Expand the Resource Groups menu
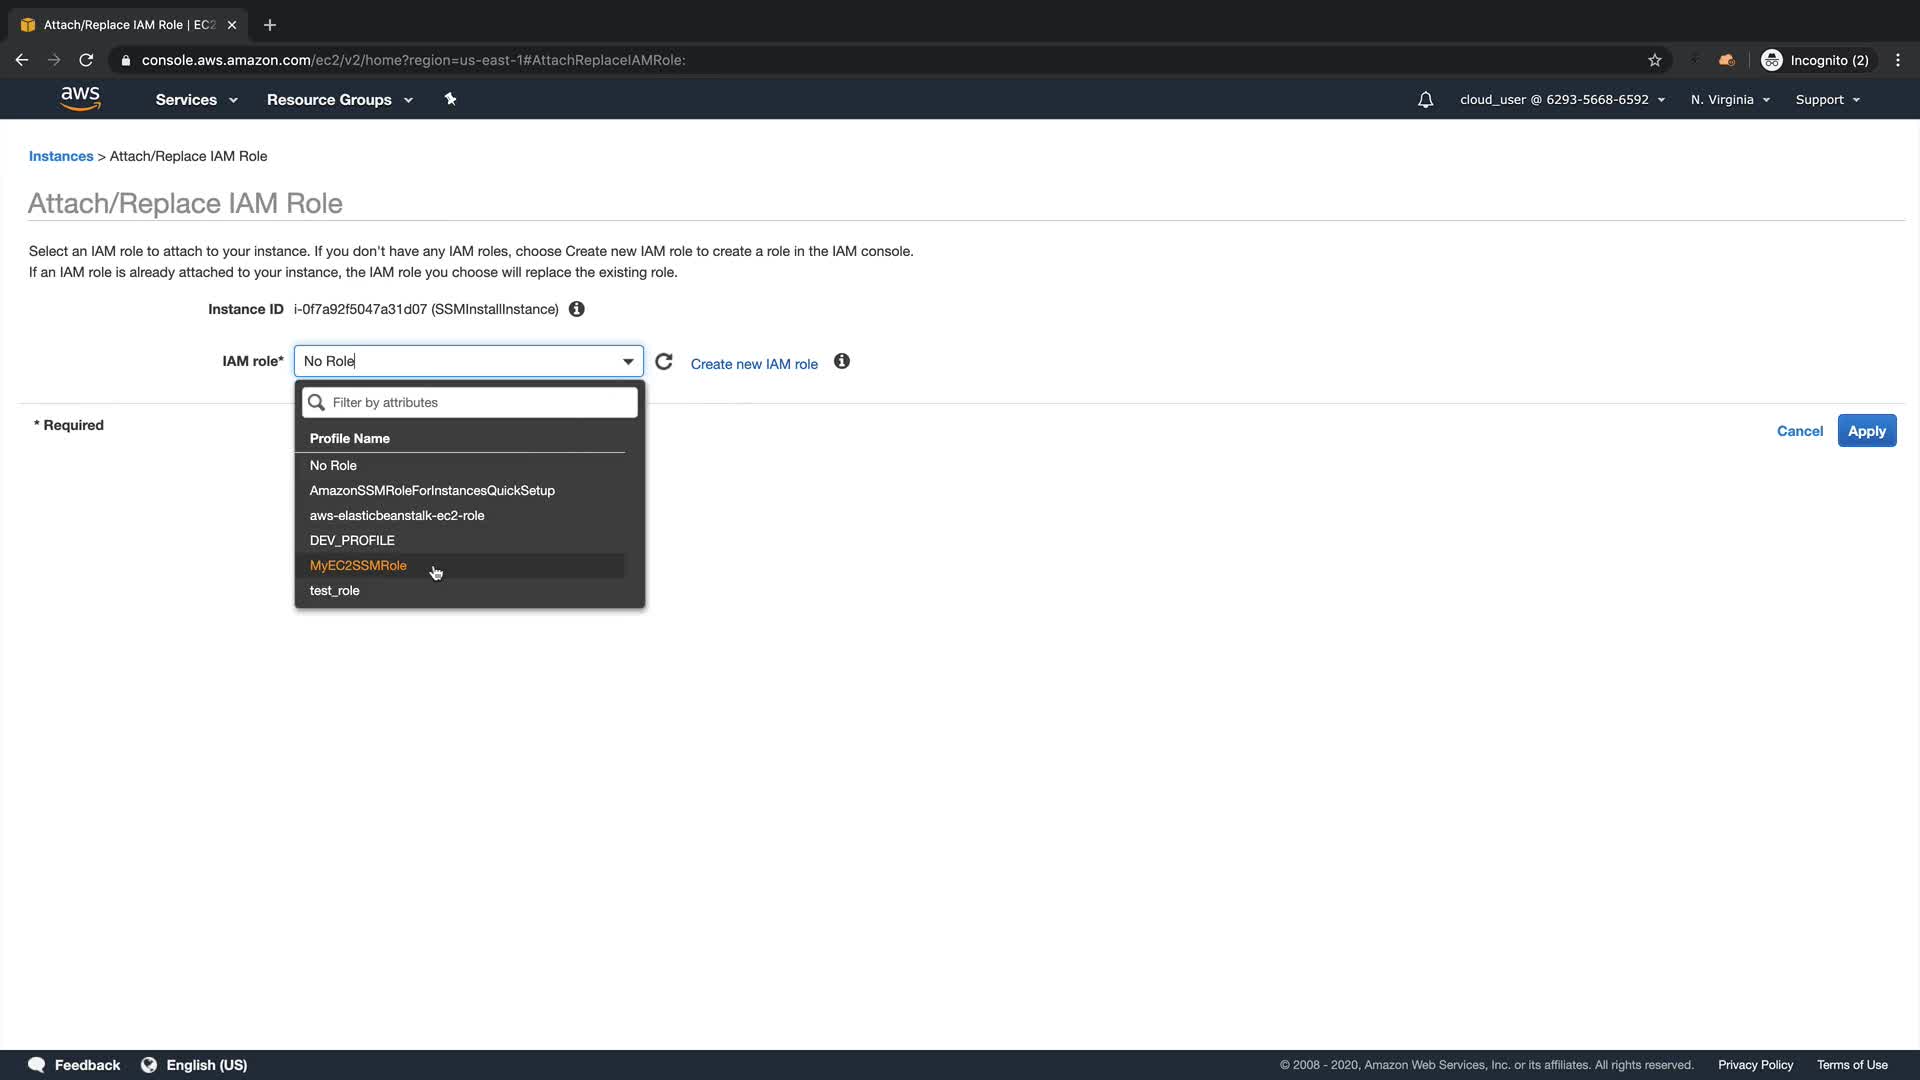 [x=339, y=100]
